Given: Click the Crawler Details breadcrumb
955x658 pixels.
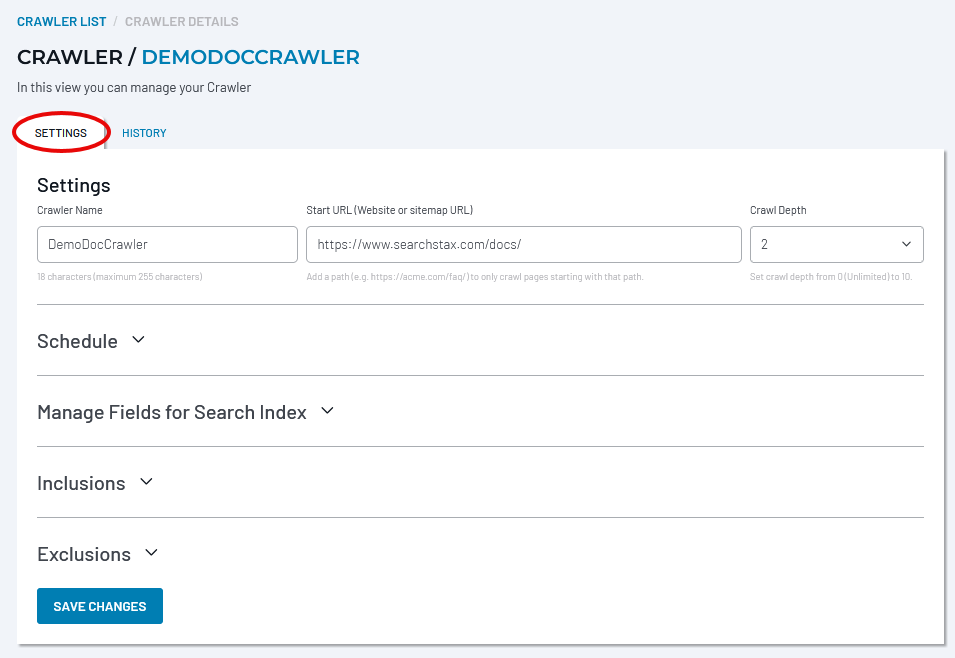Looking at the screenshot, I should (x=181, y=22).
